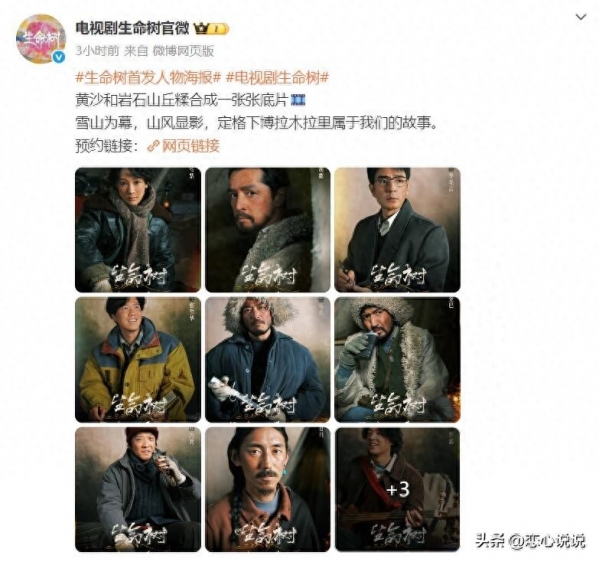Open the 生命树 account avatar

point(41,38)
